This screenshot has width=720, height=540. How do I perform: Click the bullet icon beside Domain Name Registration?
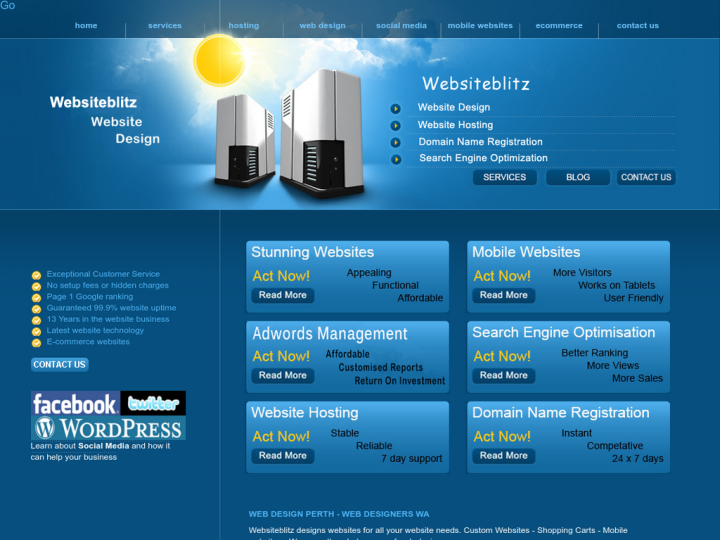click(396, 142)
